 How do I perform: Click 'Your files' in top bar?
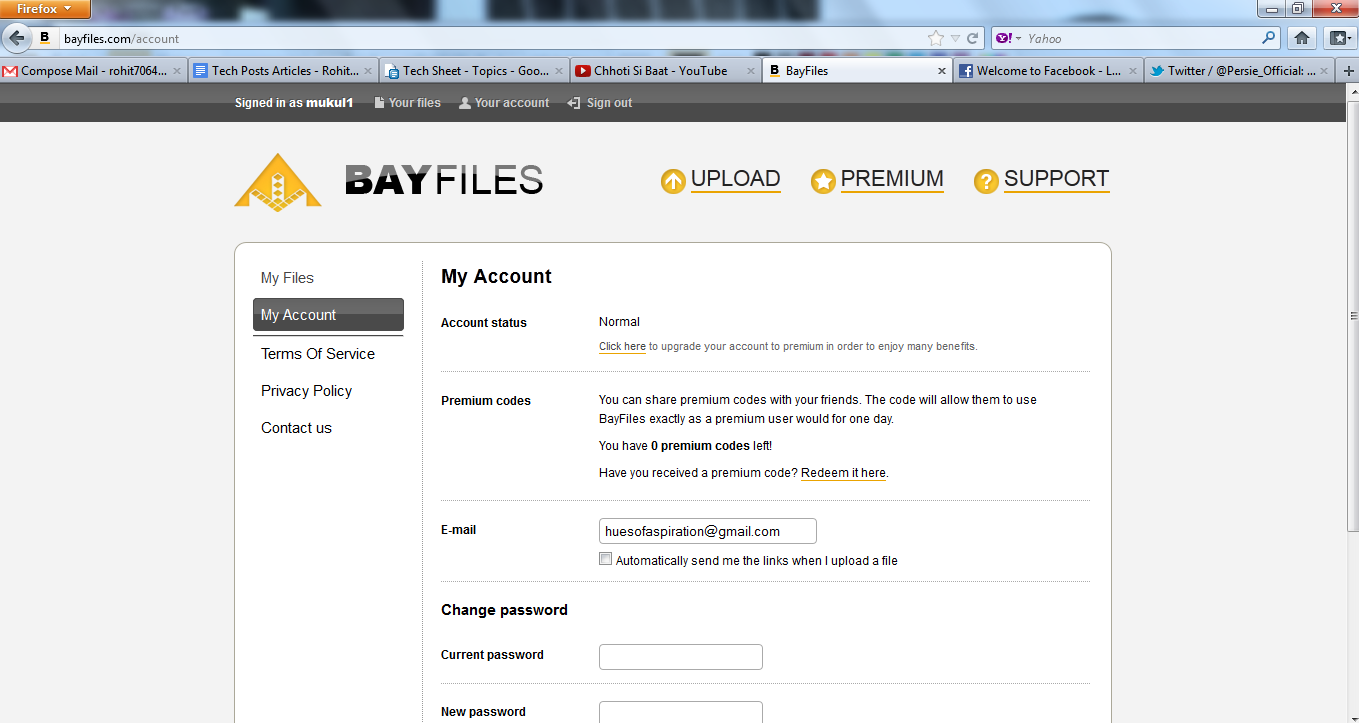(x=415, y=103)
